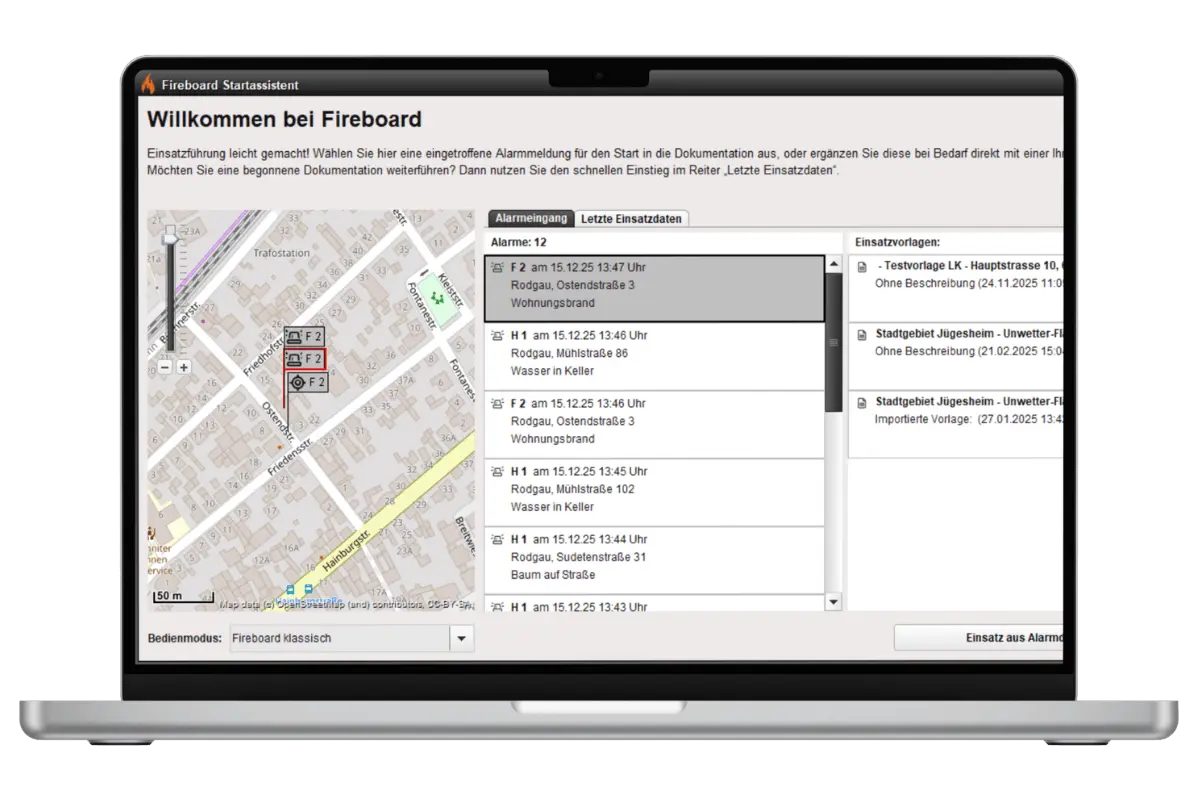The width and height of the screenshot is (1200, 800).
Task: Click the Fireboard klassisch combo box field
Action: click(340, 638)
